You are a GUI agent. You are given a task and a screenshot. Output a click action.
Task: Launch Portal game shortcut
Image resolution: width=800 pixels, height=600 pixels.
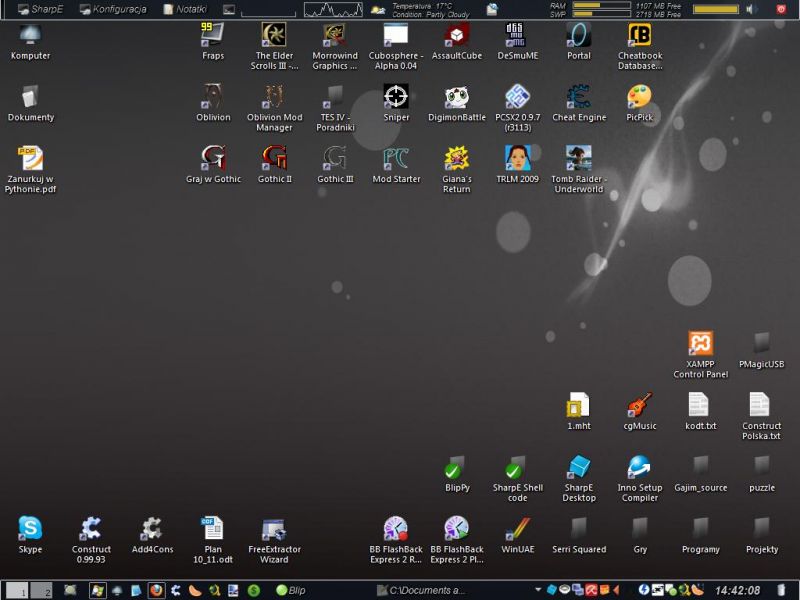click(579, 42)
